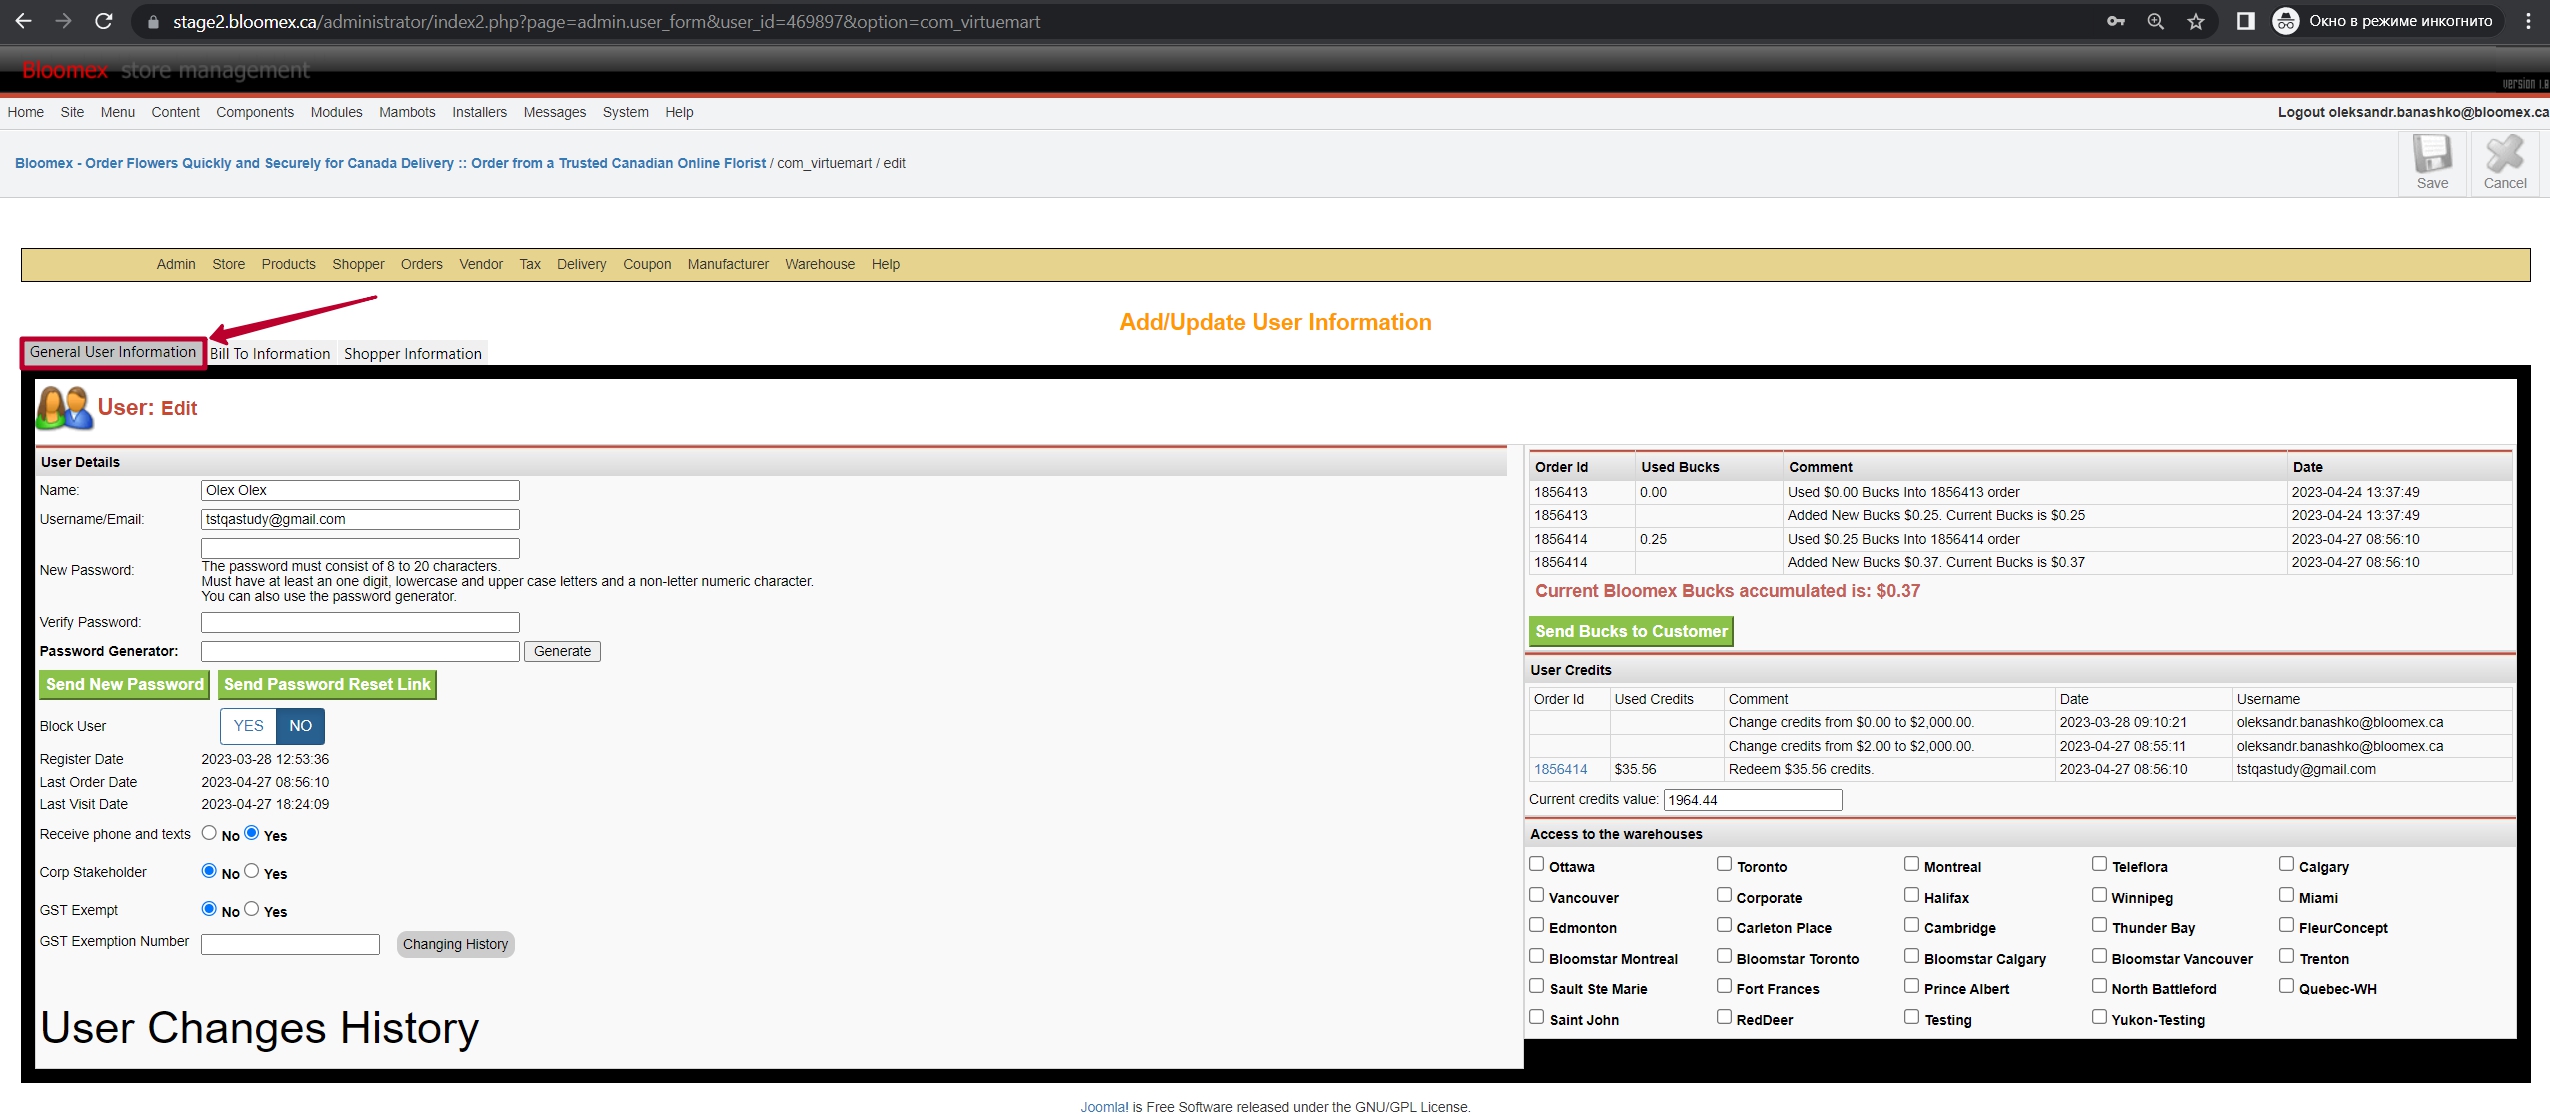Viewport: 2550px width, 1115px height.
Task: Reload the page
Action: tap(103, 21)
